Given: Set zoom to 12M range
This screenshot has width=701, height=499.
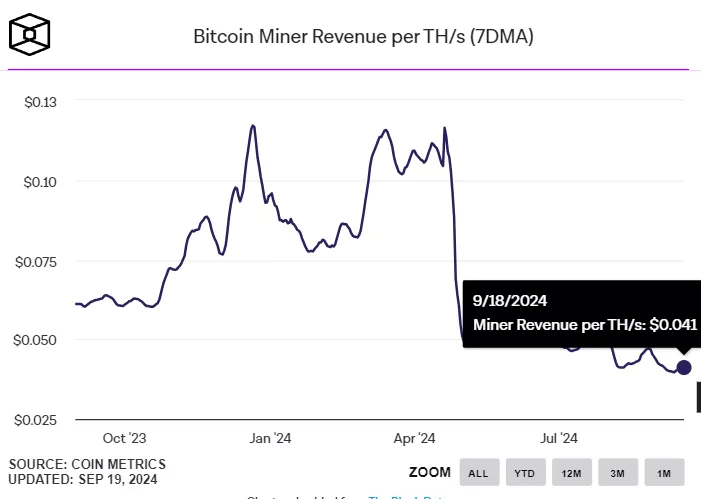Looking at the screenshot, I should (571, 472).
